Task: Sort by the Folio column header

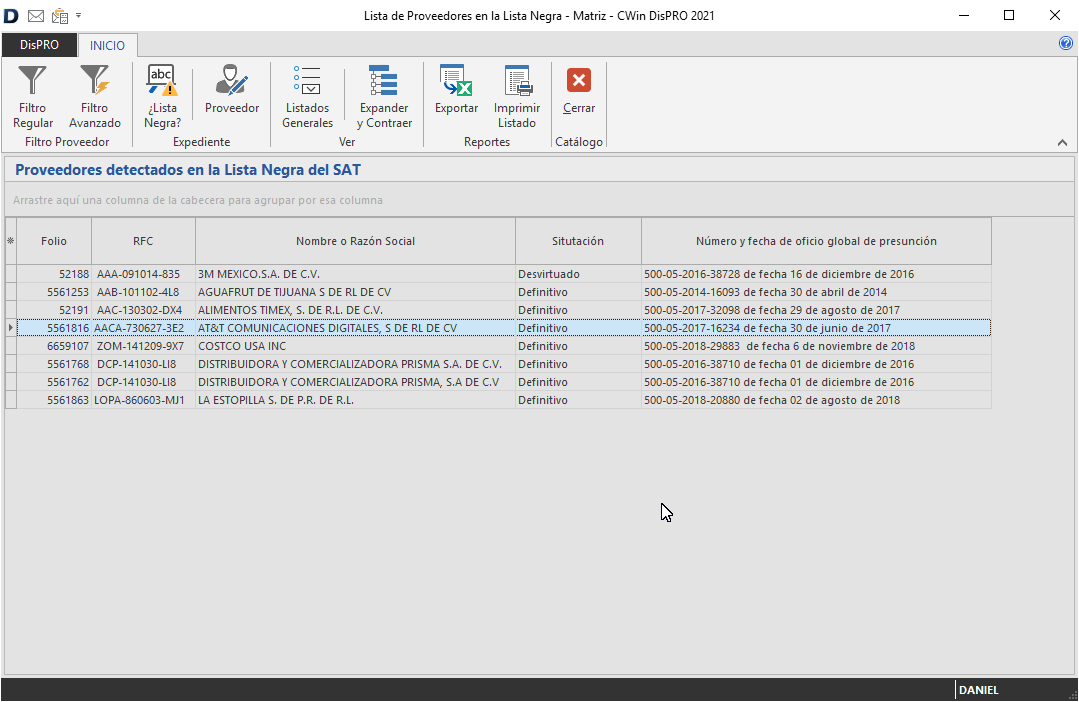Action: (54, 241)
